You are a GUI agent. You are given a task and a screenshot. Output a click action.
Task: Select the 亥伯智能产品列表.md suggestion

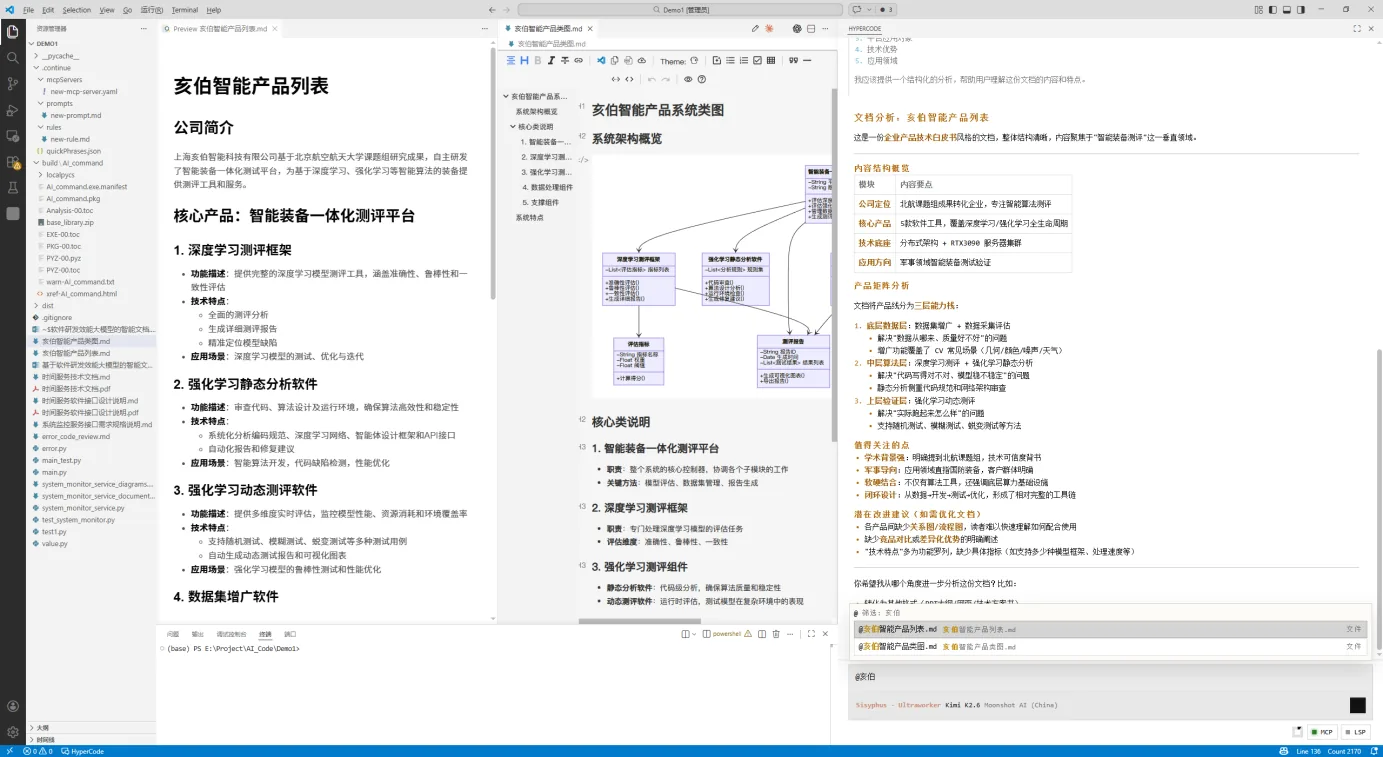coord(1109,629)
